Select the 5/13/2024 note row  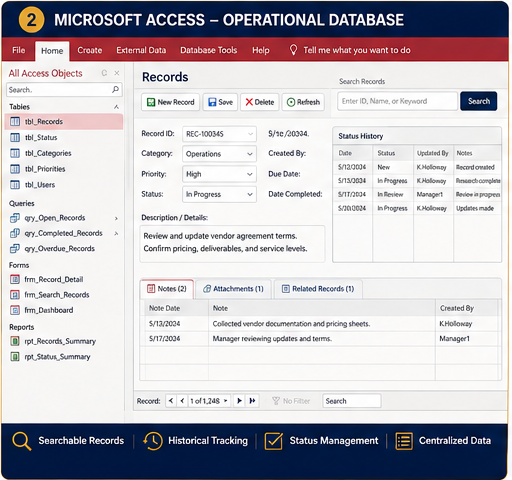320,324
